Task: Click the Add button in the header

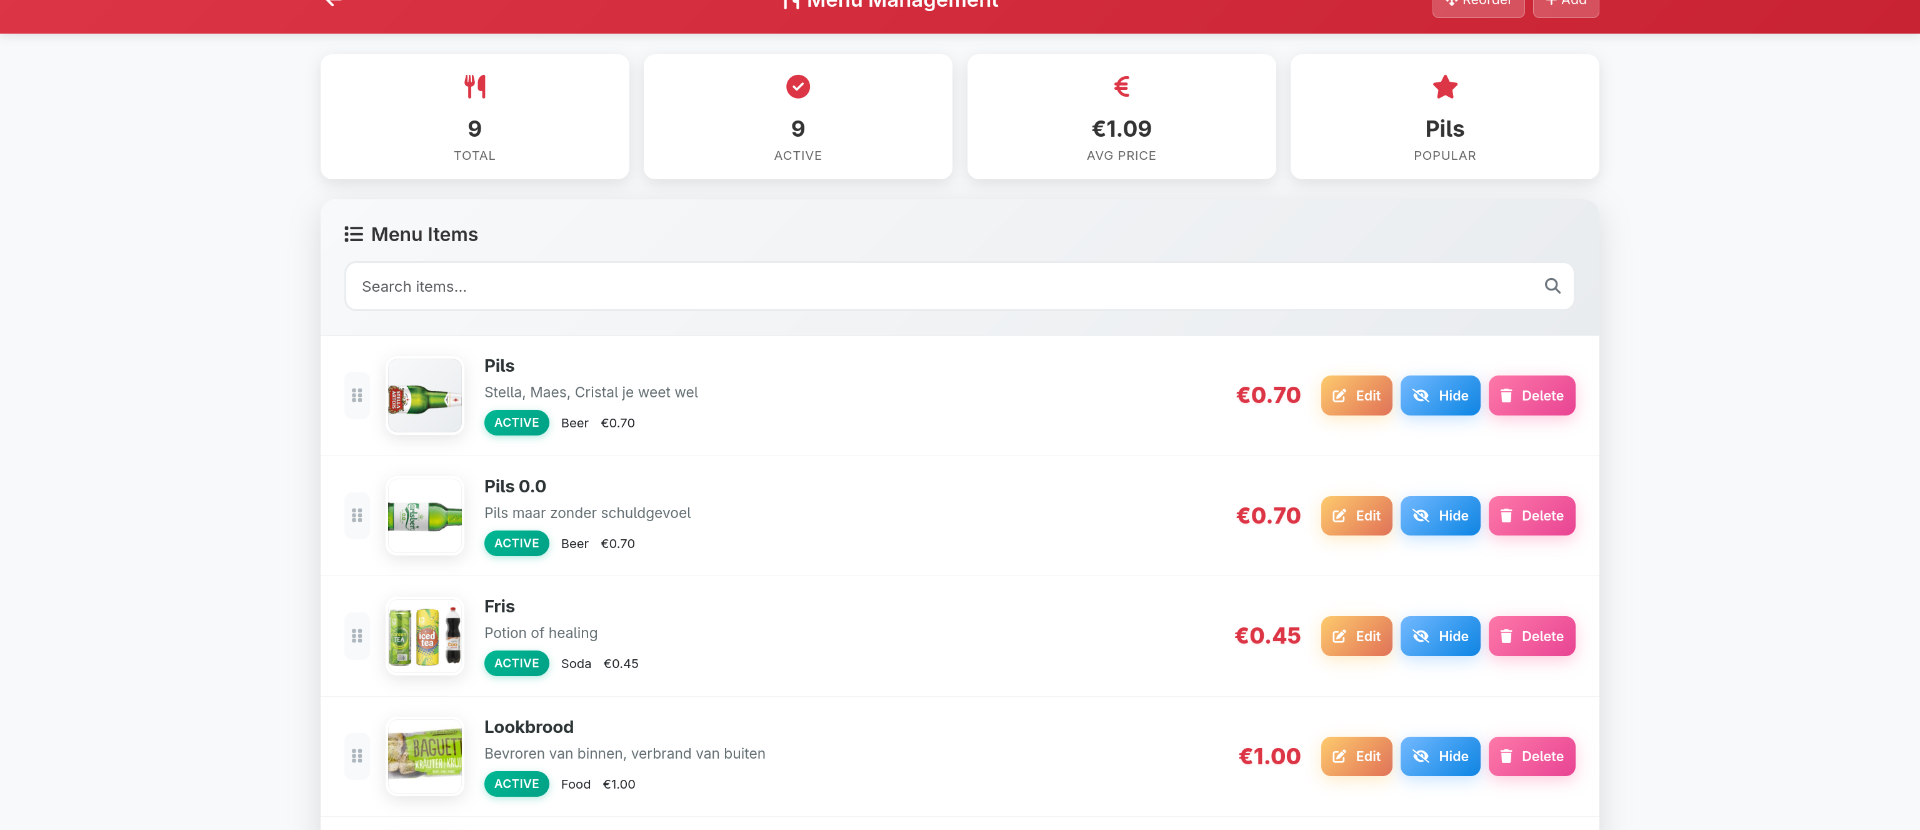Action: click(x=1565, y=2)
